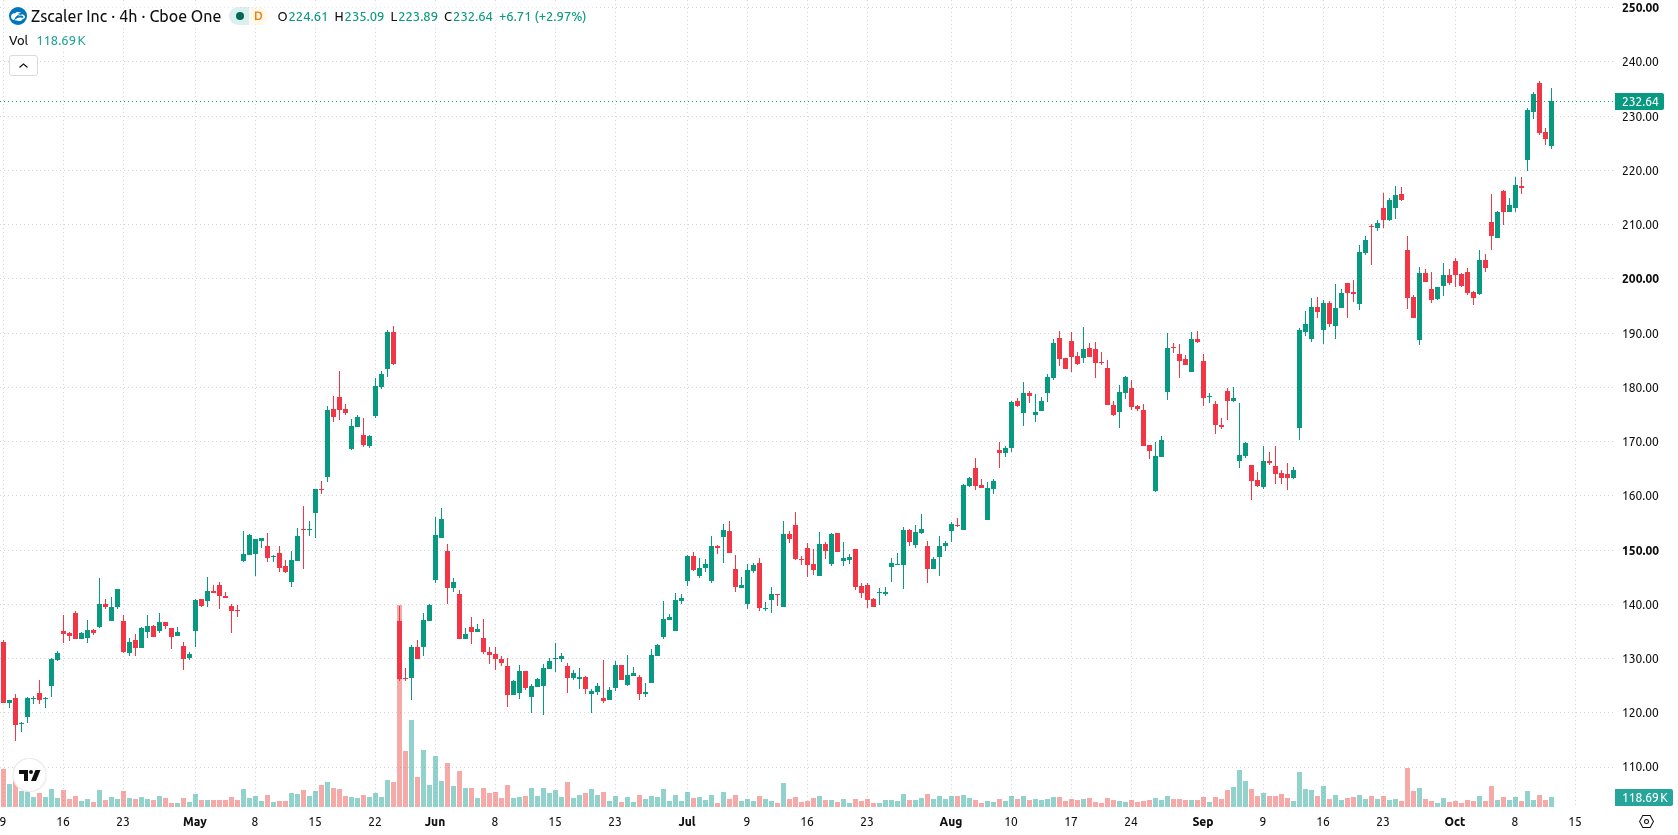This screenshot has height=835, width=1678.
Task: Click the Aug label on time axis
Action: coord(951,822)
